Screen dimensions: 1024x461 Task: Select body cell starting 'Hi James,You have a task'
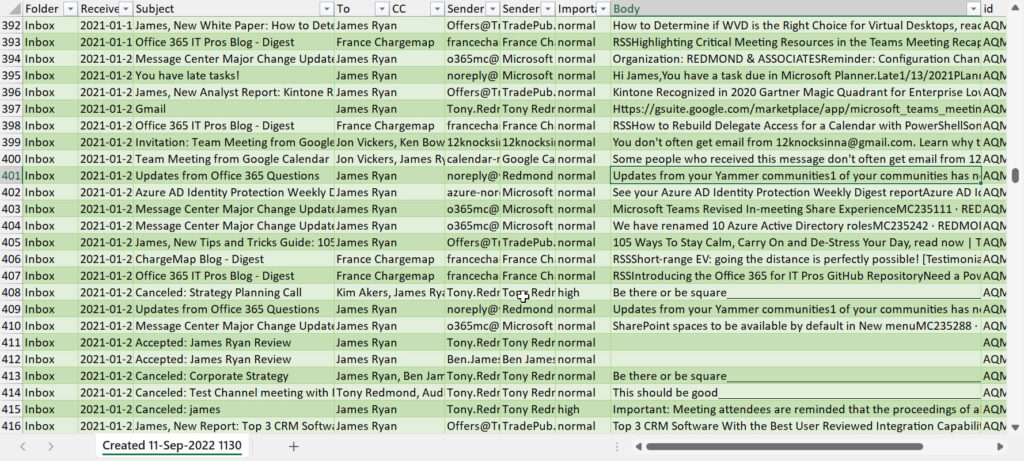(796, 76)
